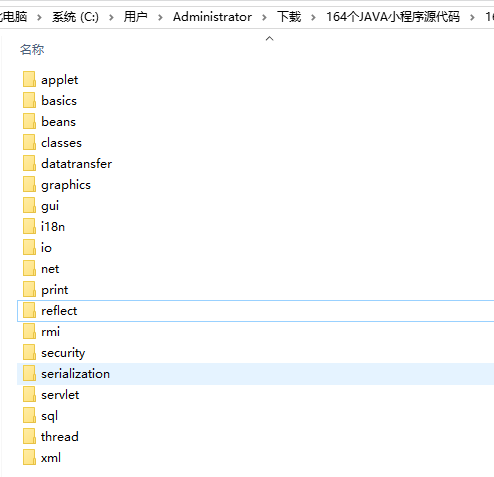Navigate to Administrator in address bar
This screenshot has width=494, height=477.
pyautogui.click(x=212, y=17)
